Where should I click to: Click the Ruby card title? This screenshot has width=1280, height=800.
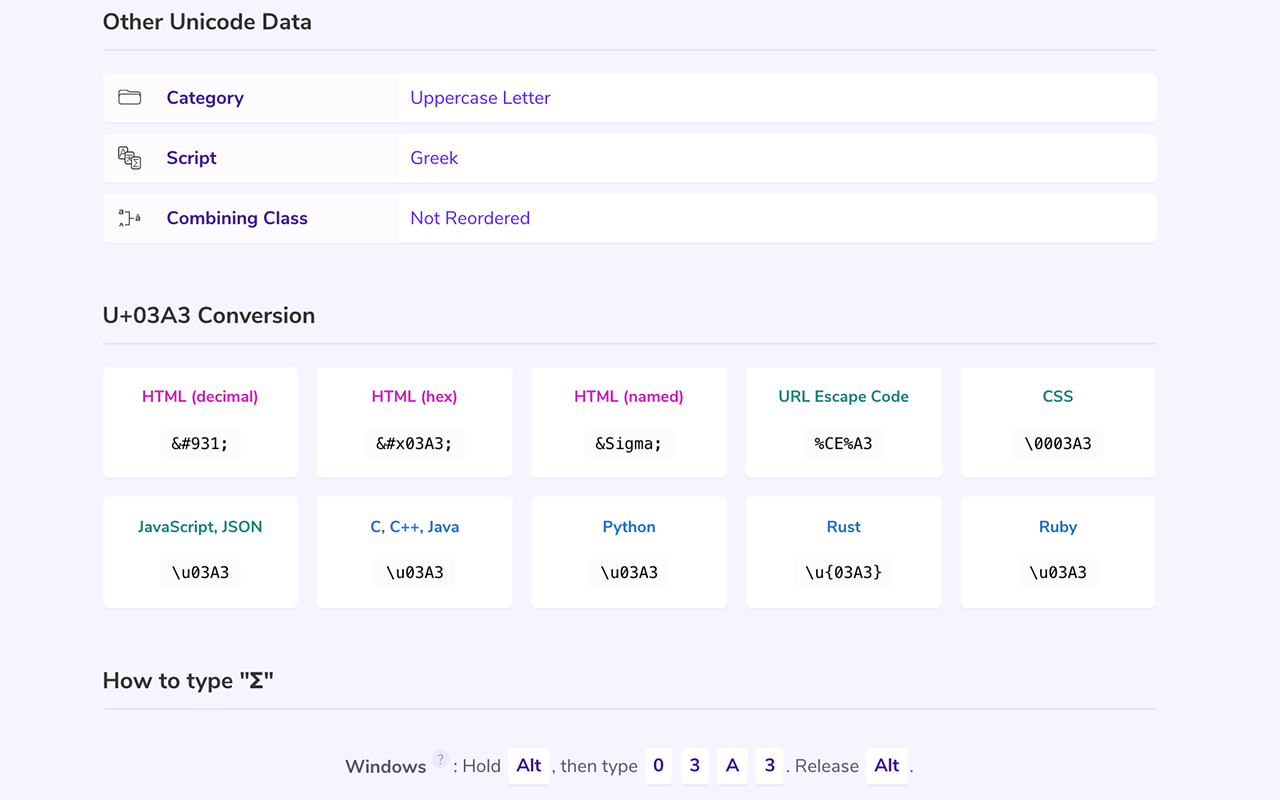pos(1058,527)
